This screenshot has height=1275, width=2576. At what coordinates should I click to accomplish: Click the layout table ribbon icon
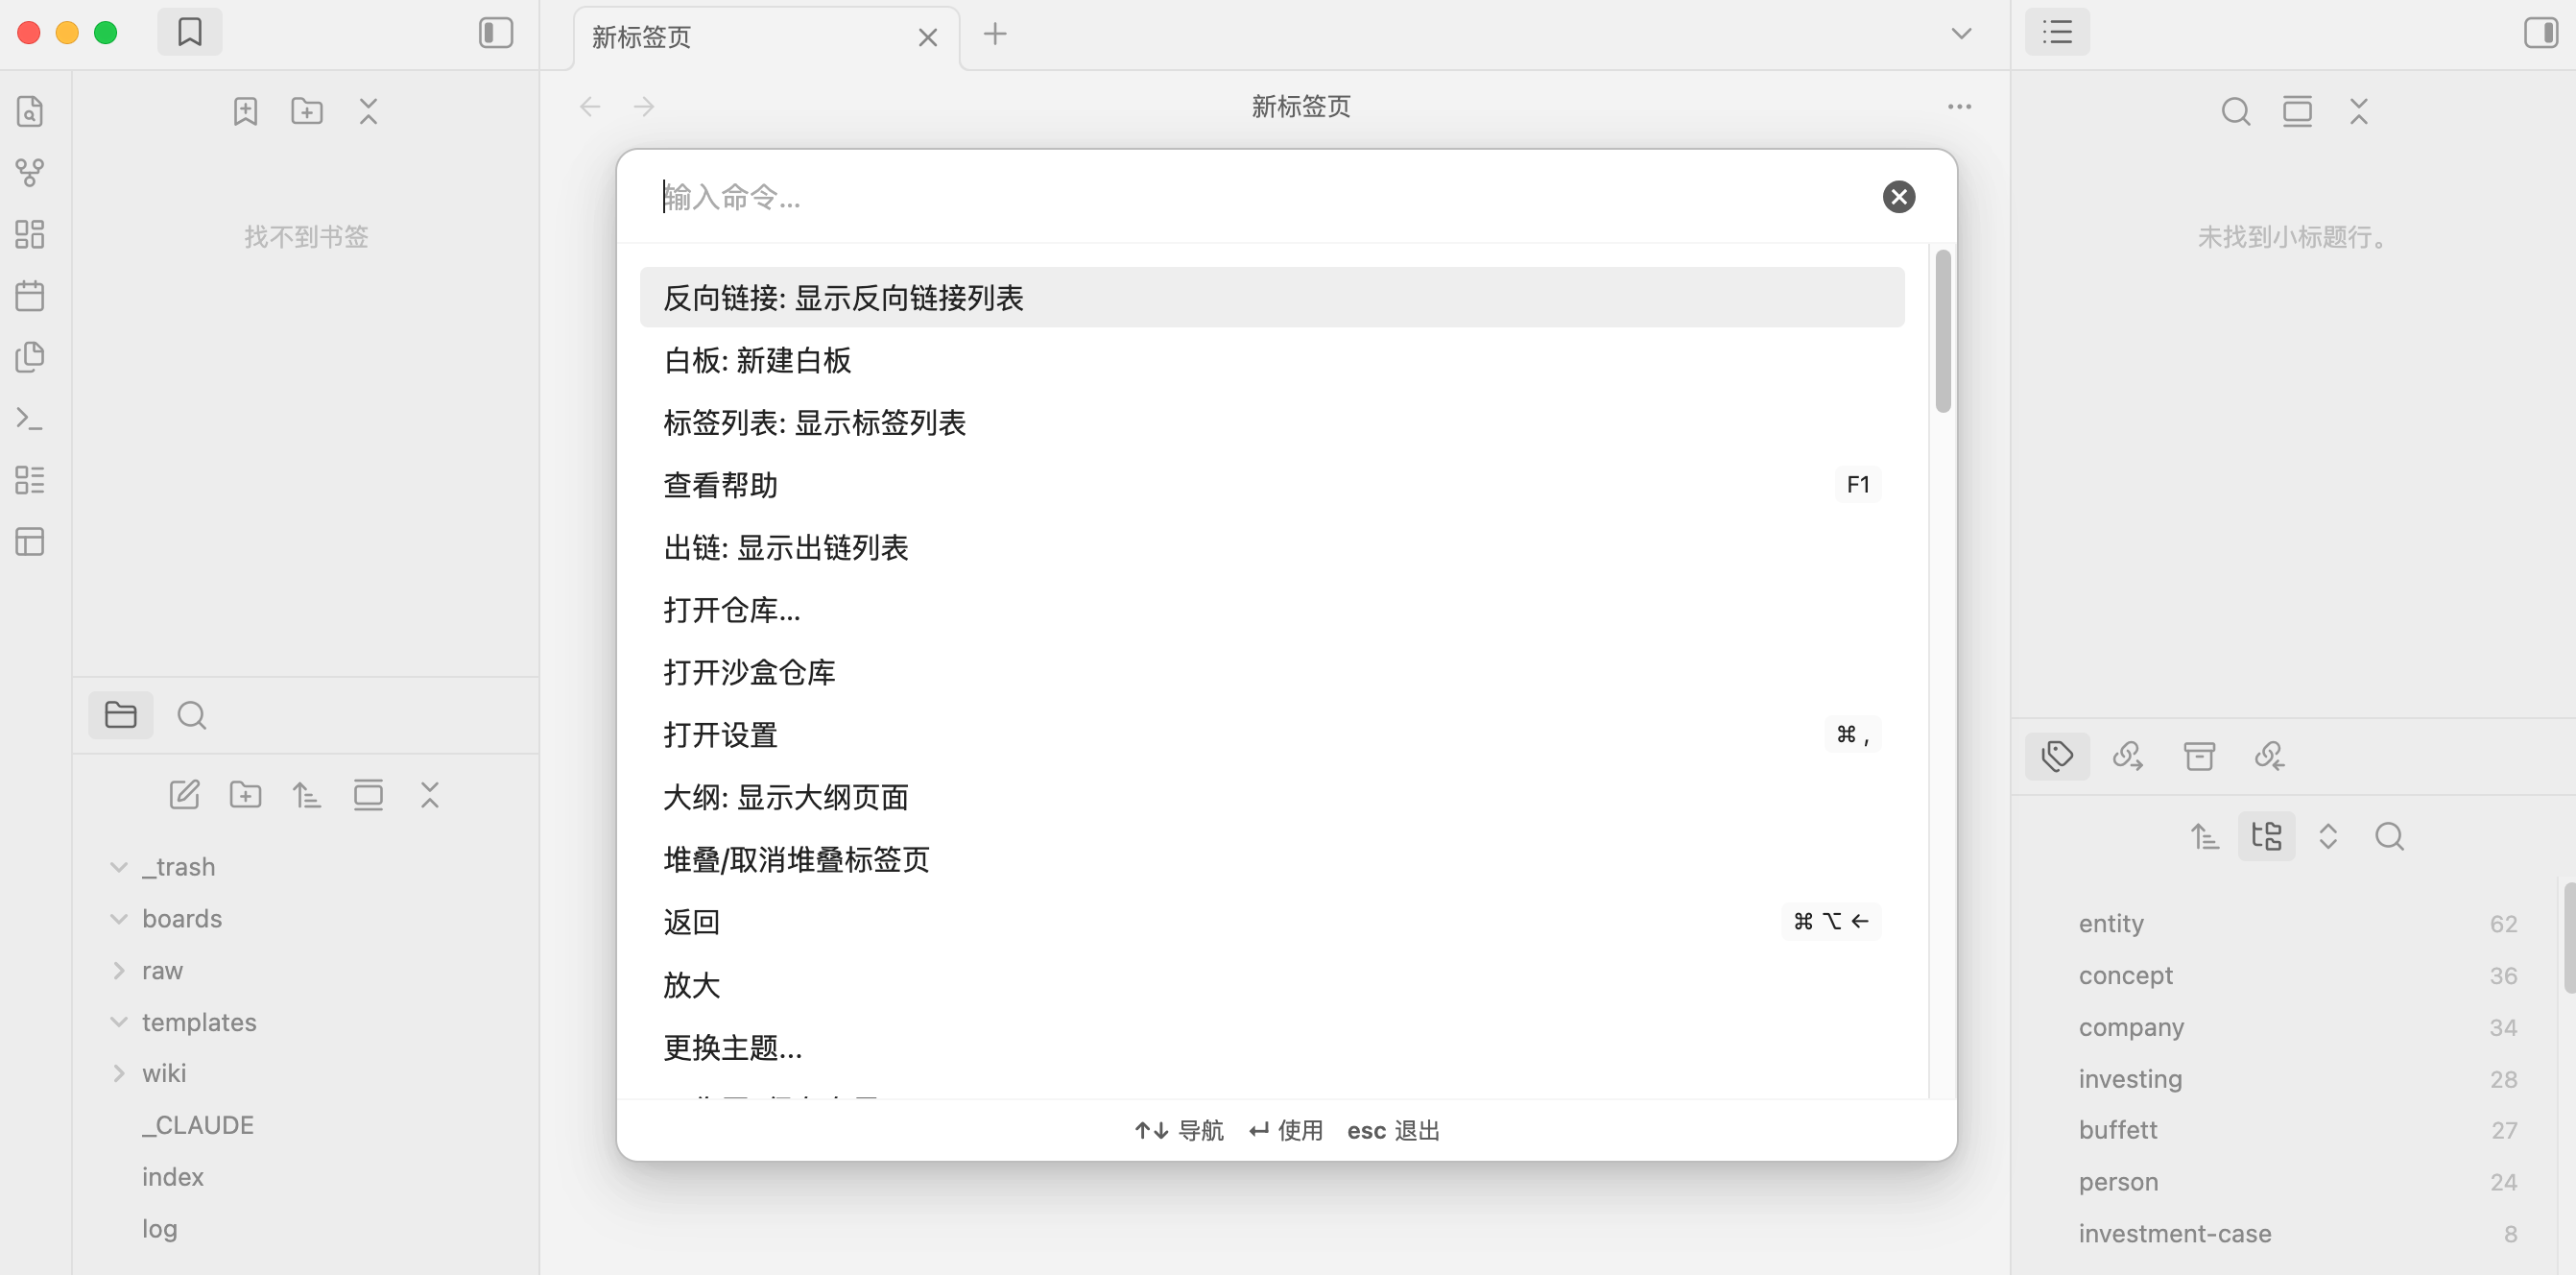click(30, 542)
